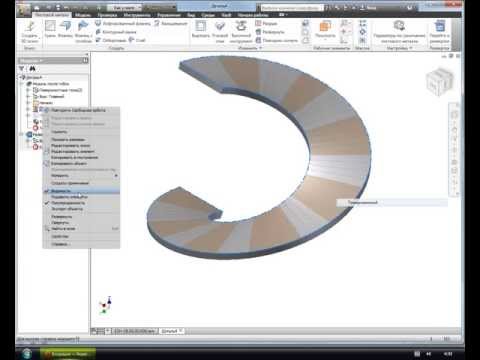The width and height of the screenshot is (480, 360).
Task: Click the Plane (Плоскость) work feature icon
Action: [325, 29]
